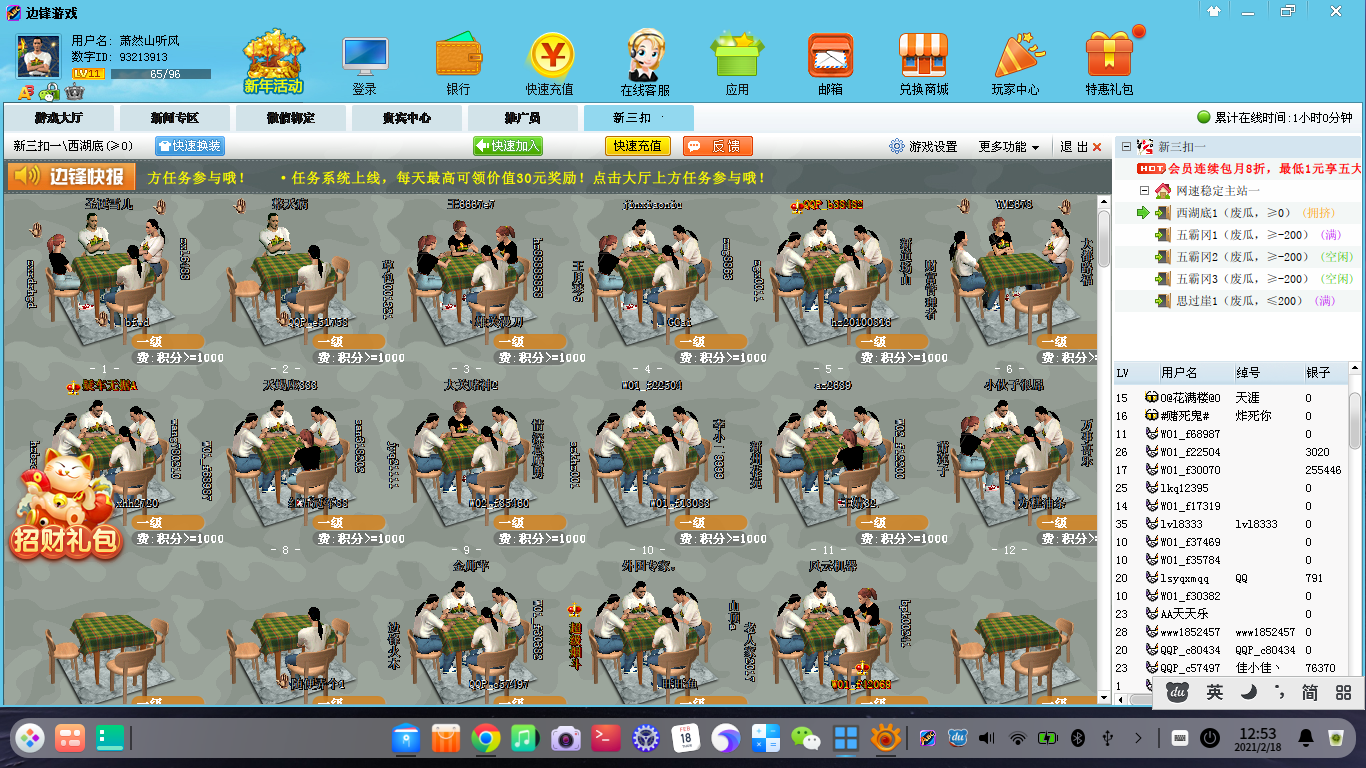This screenshot has height=768, width=1366.
Task: Click the volume icon in system tray
Action: coord(987,739)
